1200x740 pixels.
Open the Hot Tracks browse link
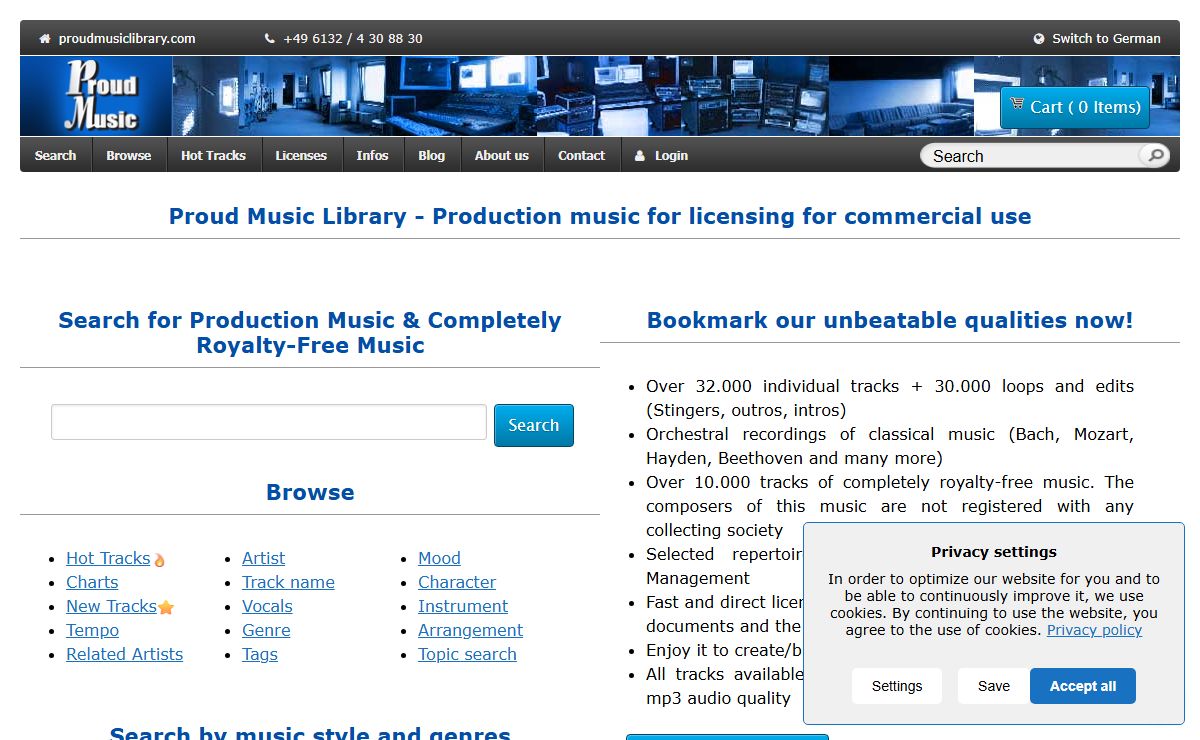click(x=108, y=558)
